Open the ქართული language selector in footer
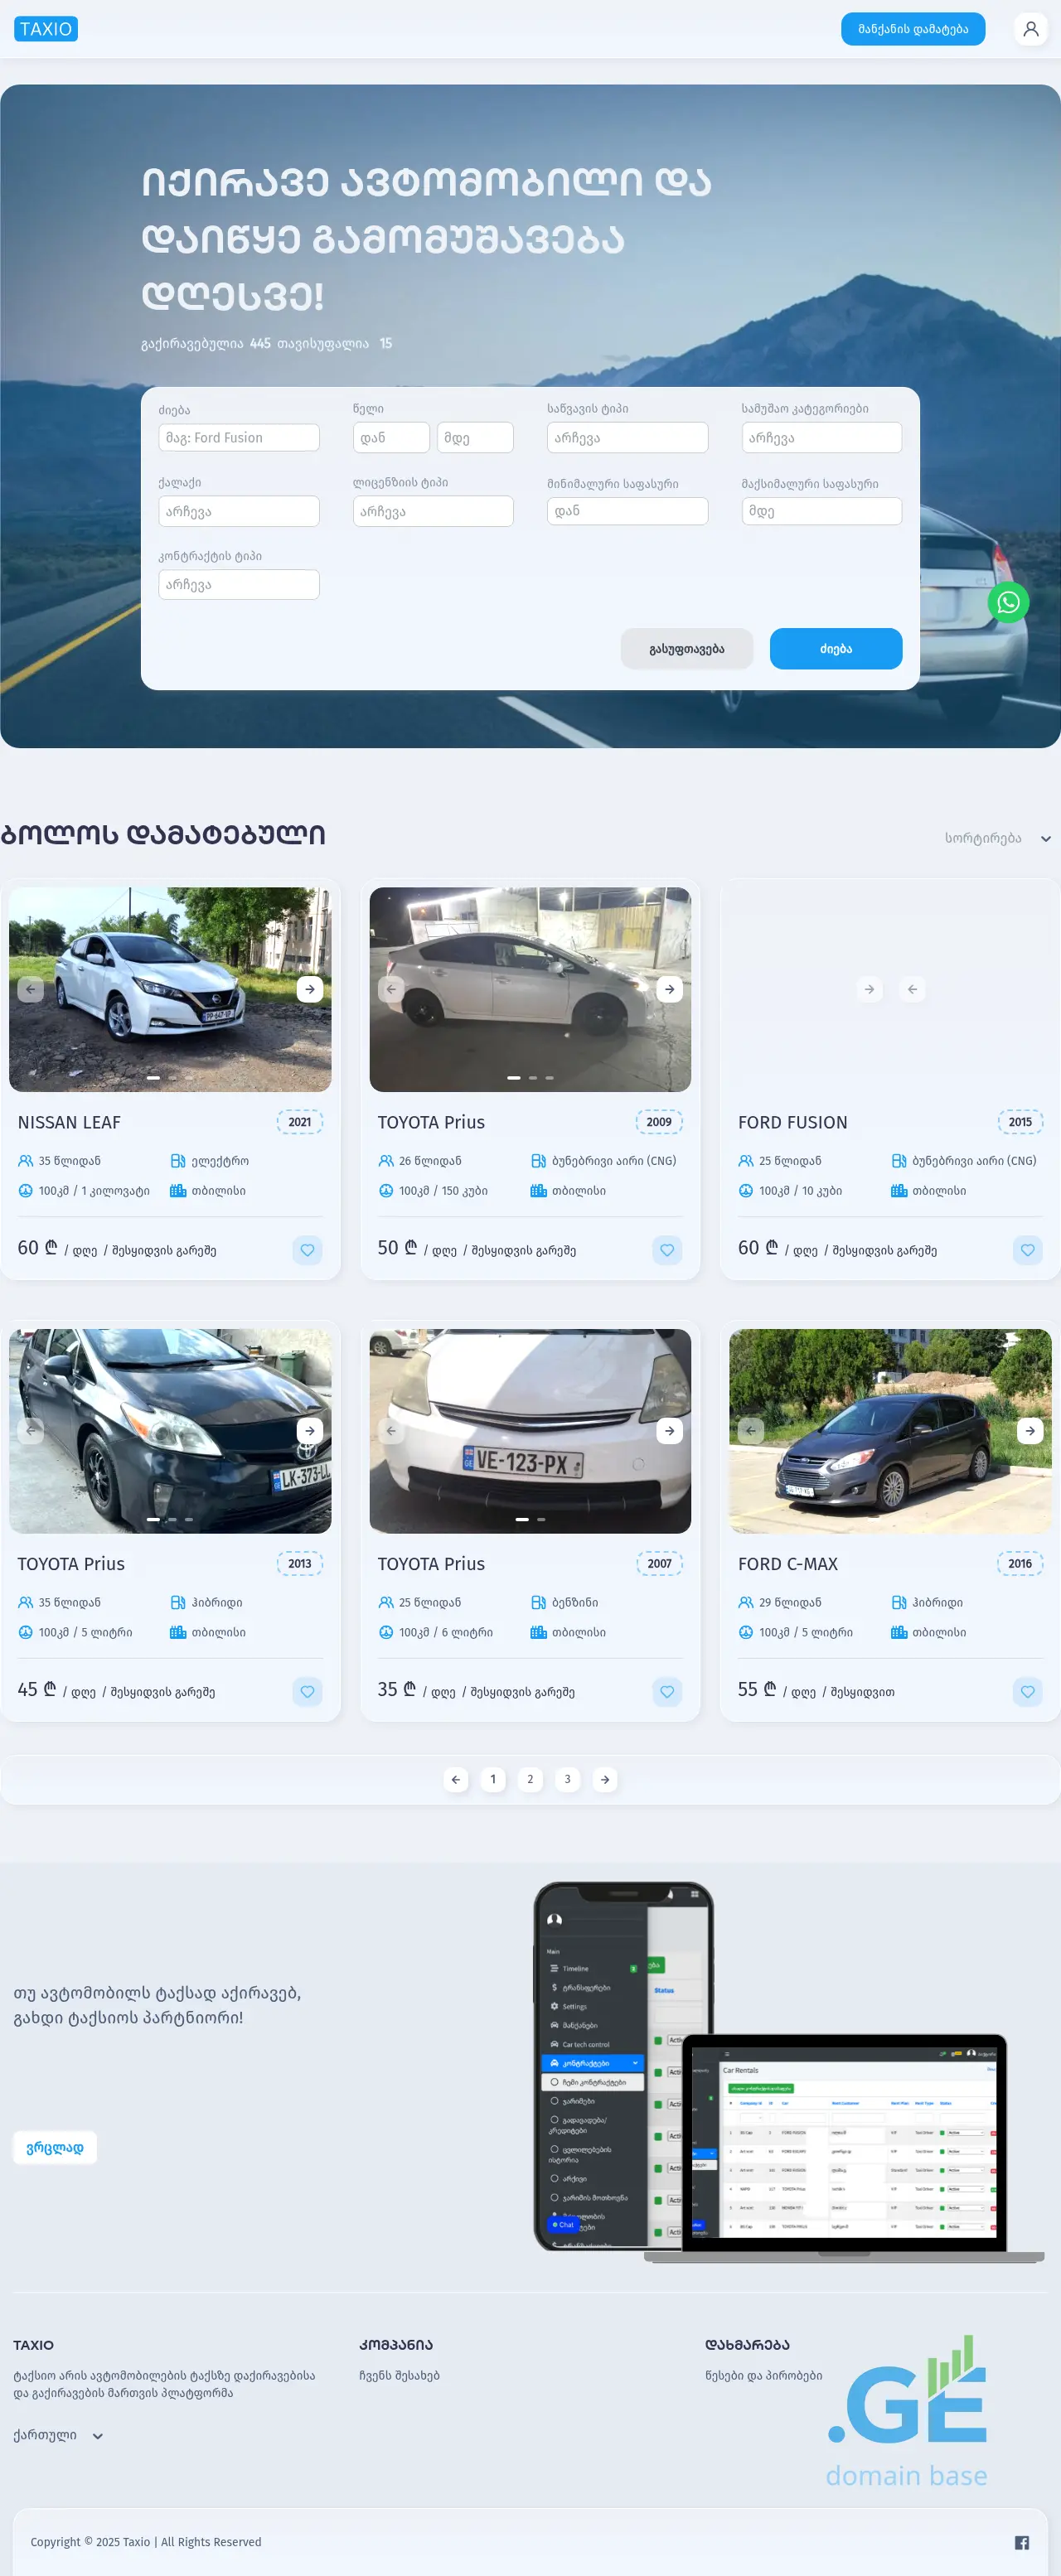 point(58,2435)
